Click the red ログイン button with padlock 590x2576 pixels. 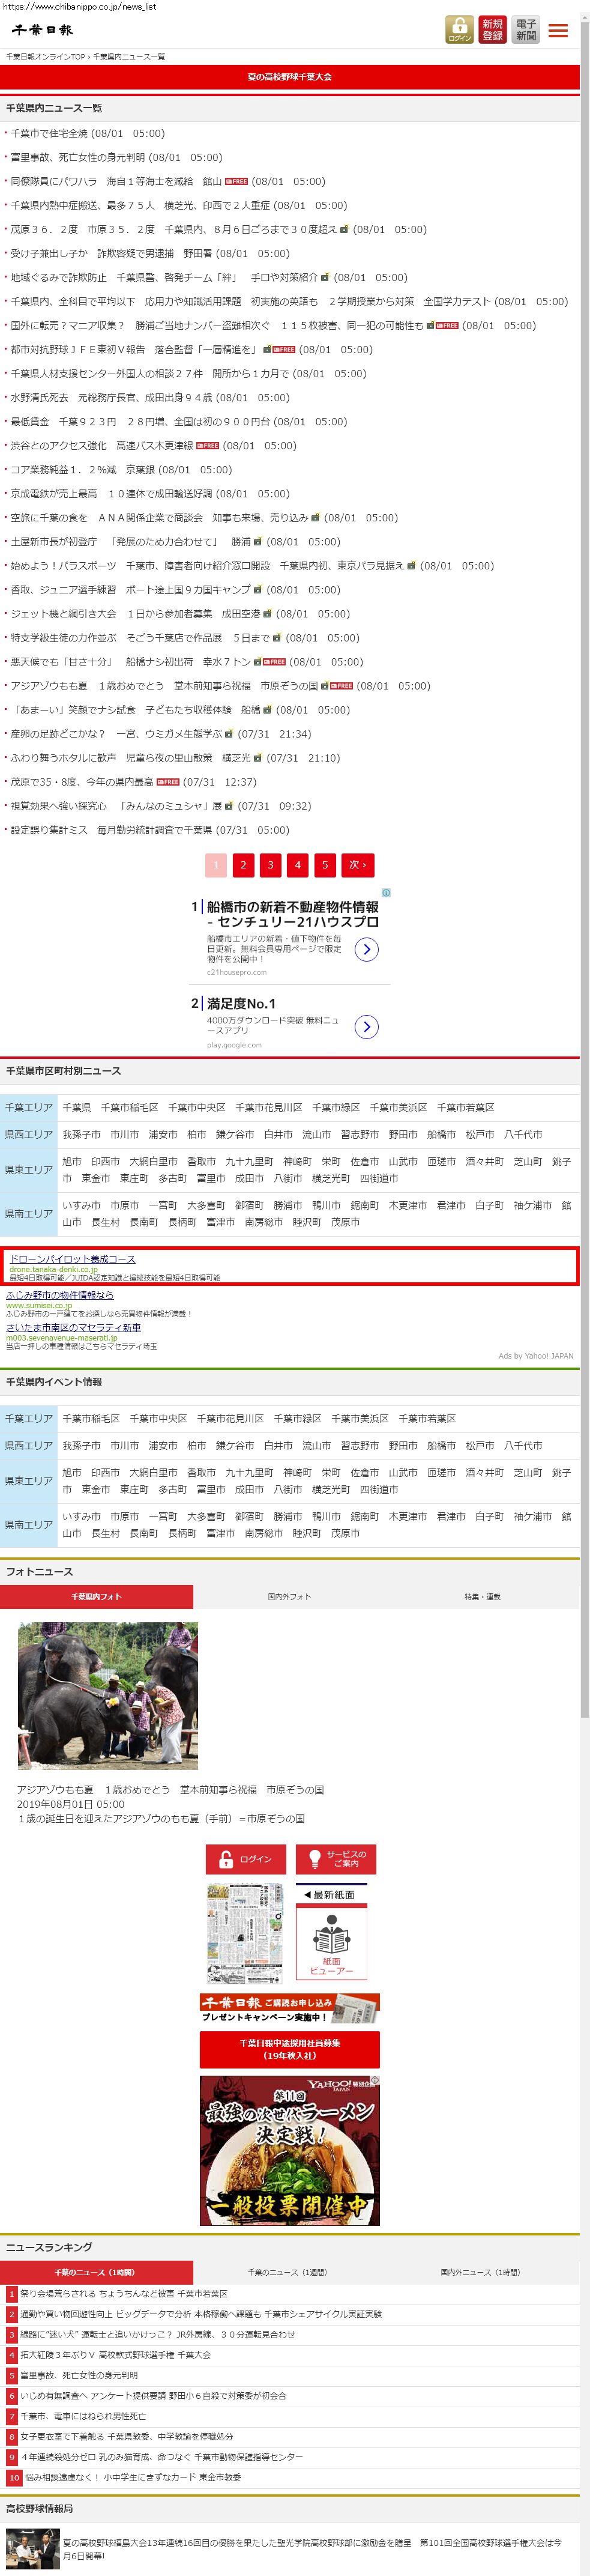click(247, 1859)
